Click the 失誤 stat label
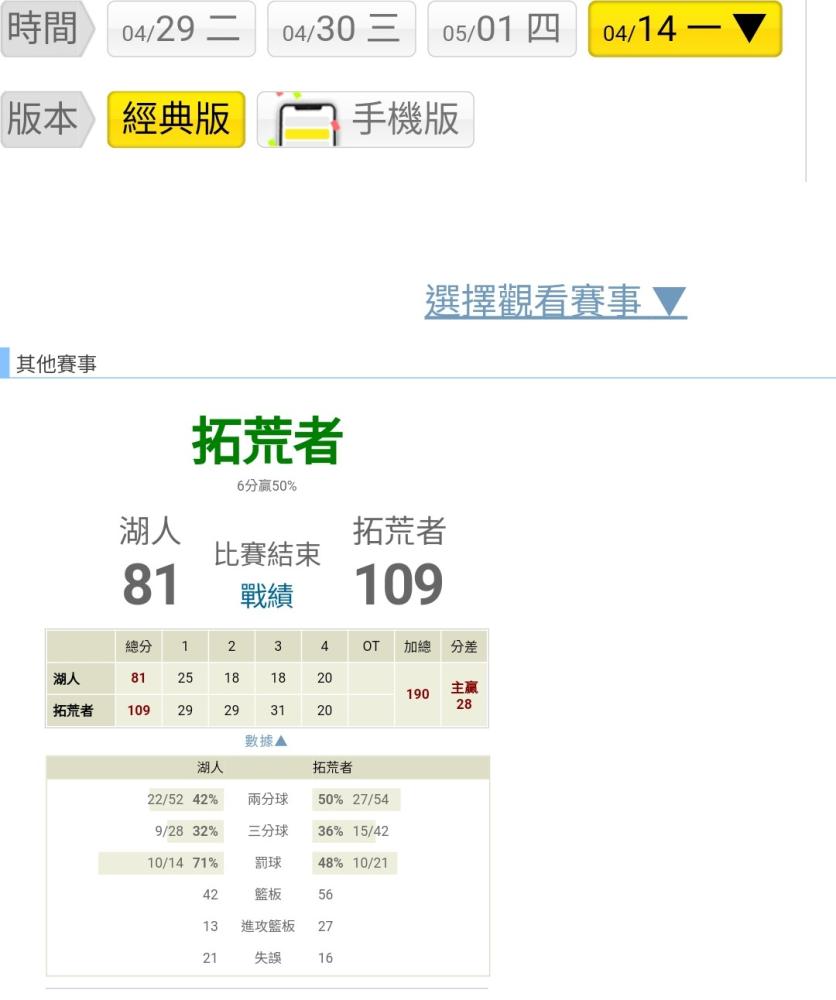Screen dimensions: 836x1000 coord(268,958)
